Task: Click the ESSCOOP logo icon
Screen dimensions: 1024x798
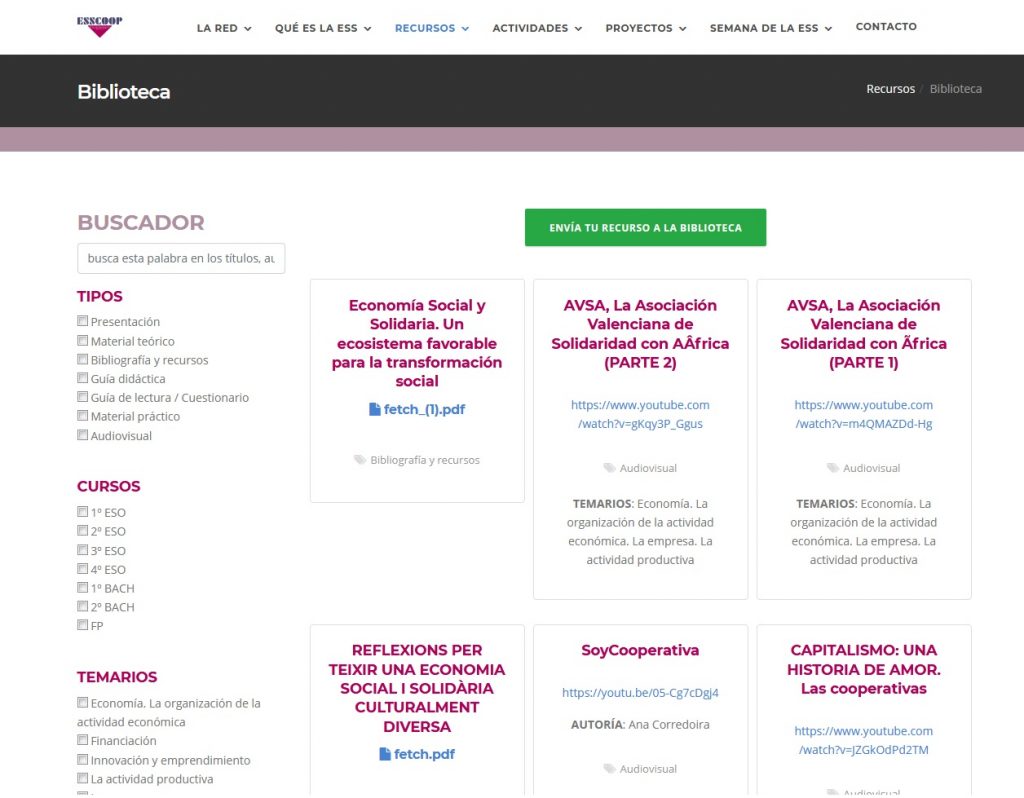Action: 100,26
